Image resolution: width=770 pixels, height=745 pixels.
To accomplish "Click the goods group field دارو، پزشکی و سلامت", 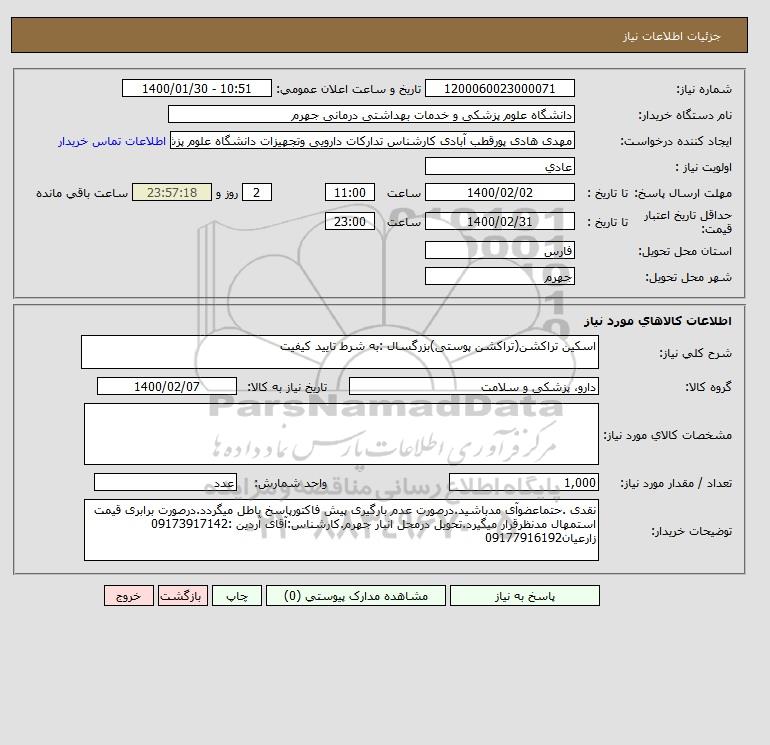I will [x=473, y=386].
